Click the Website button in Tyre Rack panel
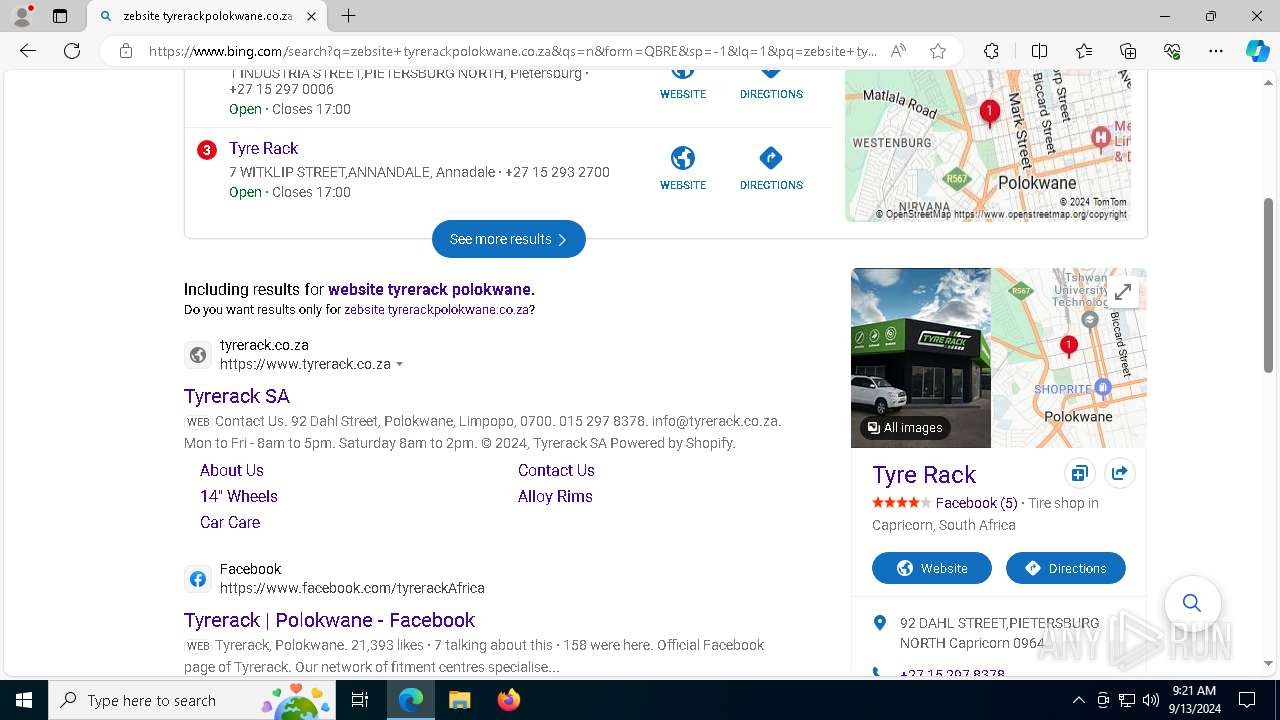 (x=932, y=568)
